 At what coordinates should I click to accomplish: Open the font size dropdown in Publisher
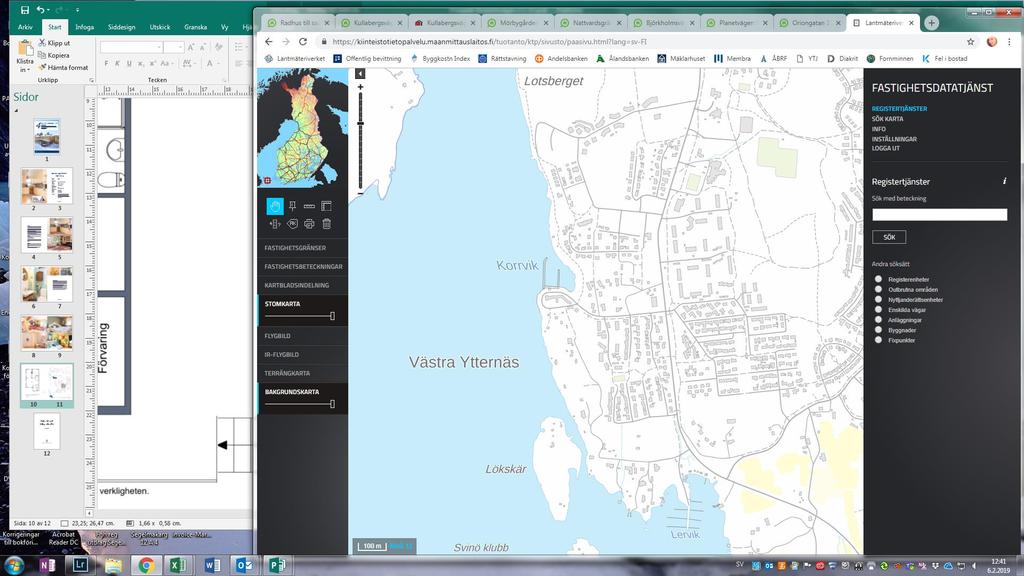181,47
